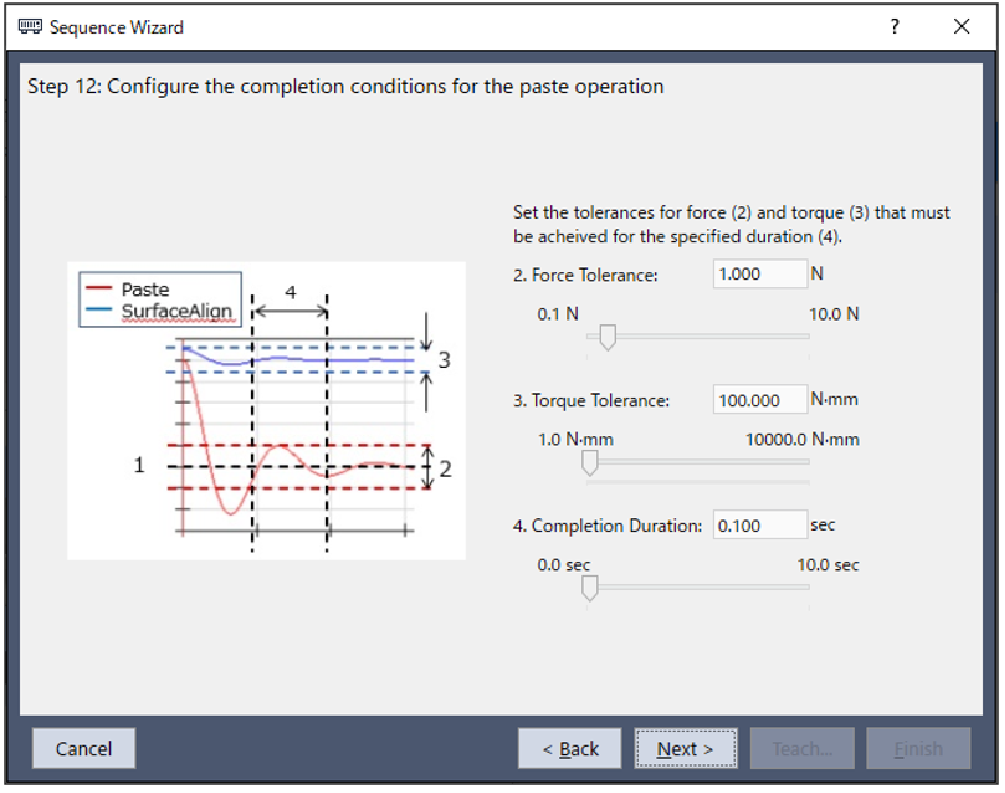Image resolution: width=1005 pixels, height=793 pixels.
Task: Click the question mark help button
Action: [x=895, y=28]
